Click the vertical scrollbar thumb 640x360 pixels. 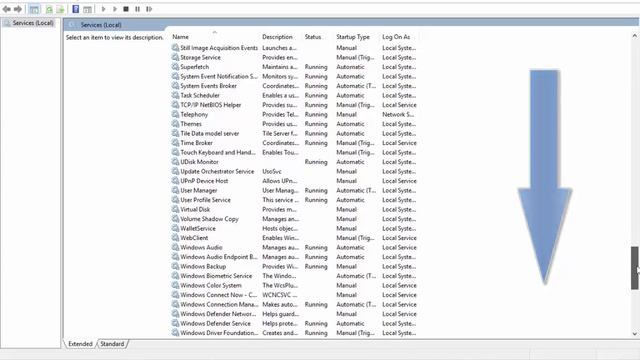[x=635, y=268]
